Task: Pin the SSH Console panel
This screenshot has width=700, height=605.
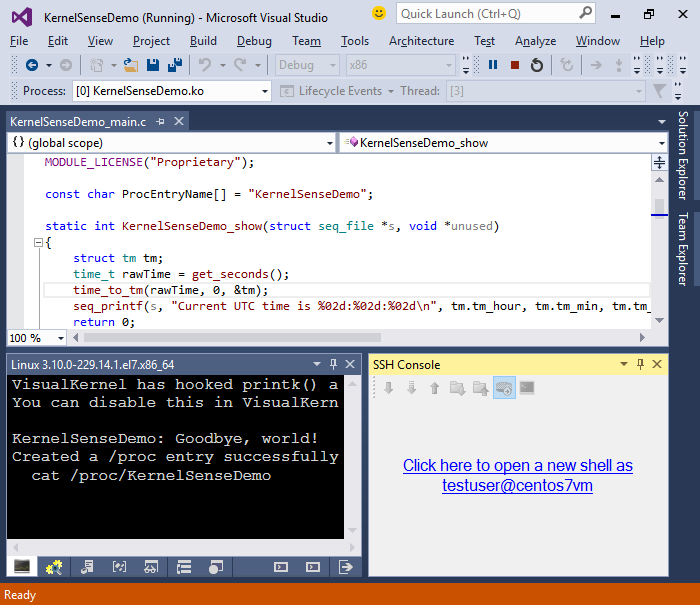Action: [x=640, y=364]
